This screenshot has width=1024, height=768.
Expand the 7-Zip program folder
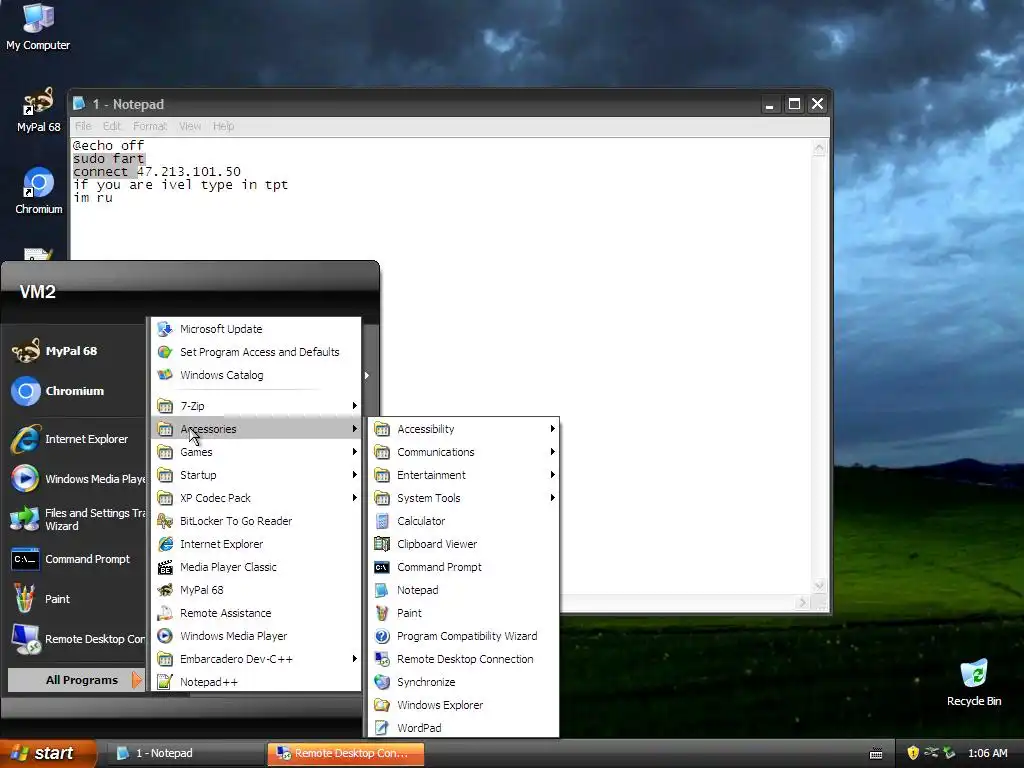tap(256, 406)
